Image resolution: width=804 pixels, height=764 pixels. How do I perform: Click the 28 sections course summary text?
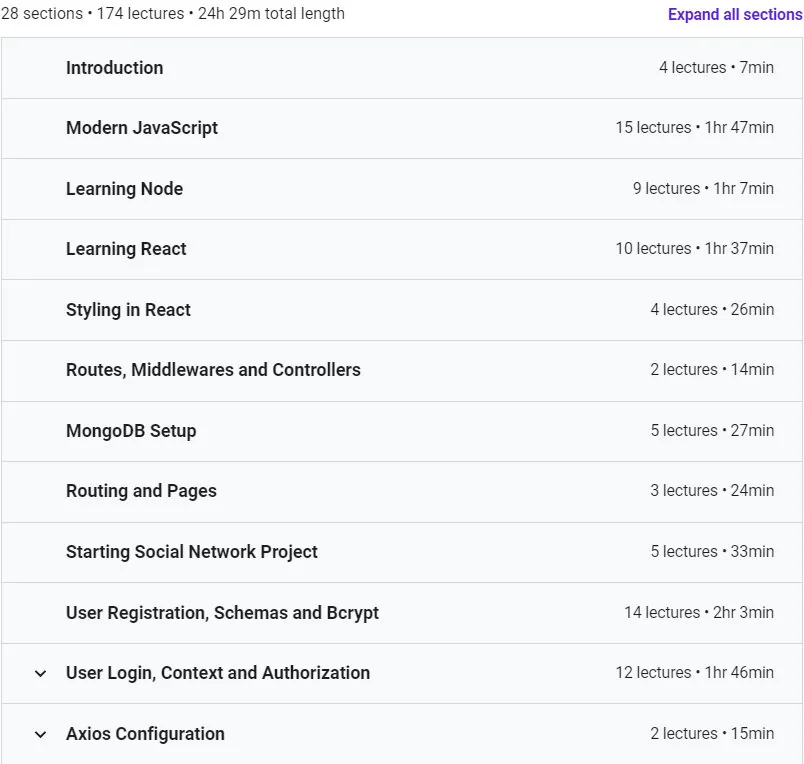(173, 13)
